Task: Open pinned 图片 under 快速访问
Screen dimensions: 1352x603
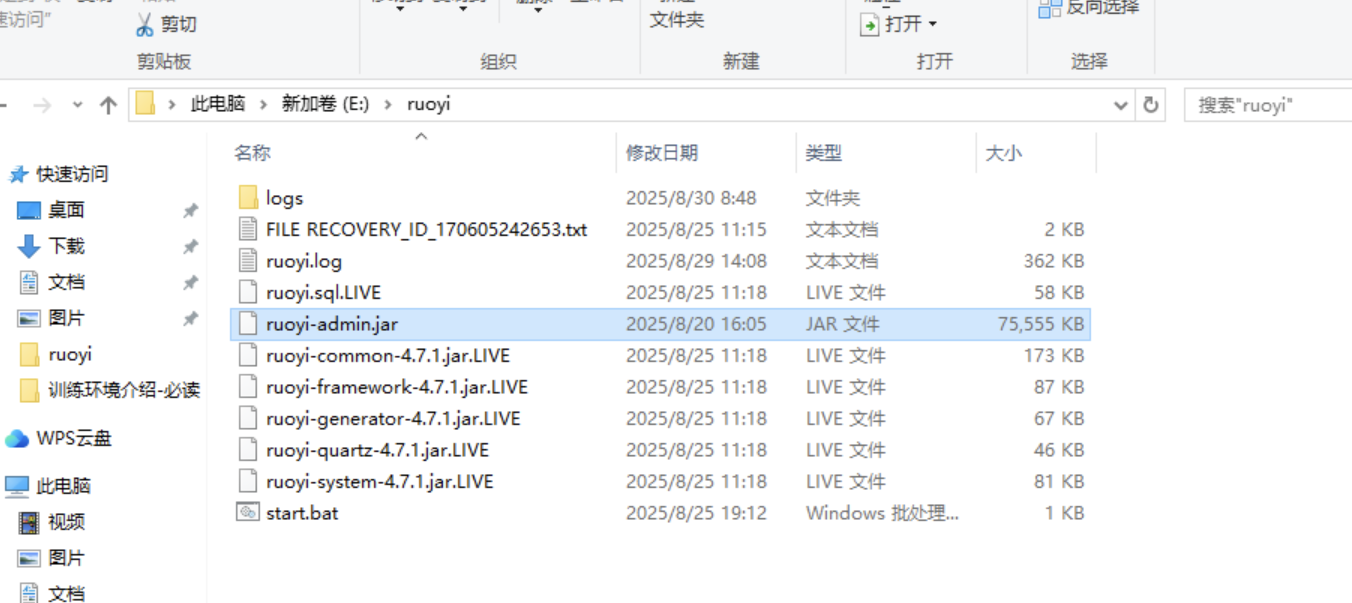Action: 66,318
